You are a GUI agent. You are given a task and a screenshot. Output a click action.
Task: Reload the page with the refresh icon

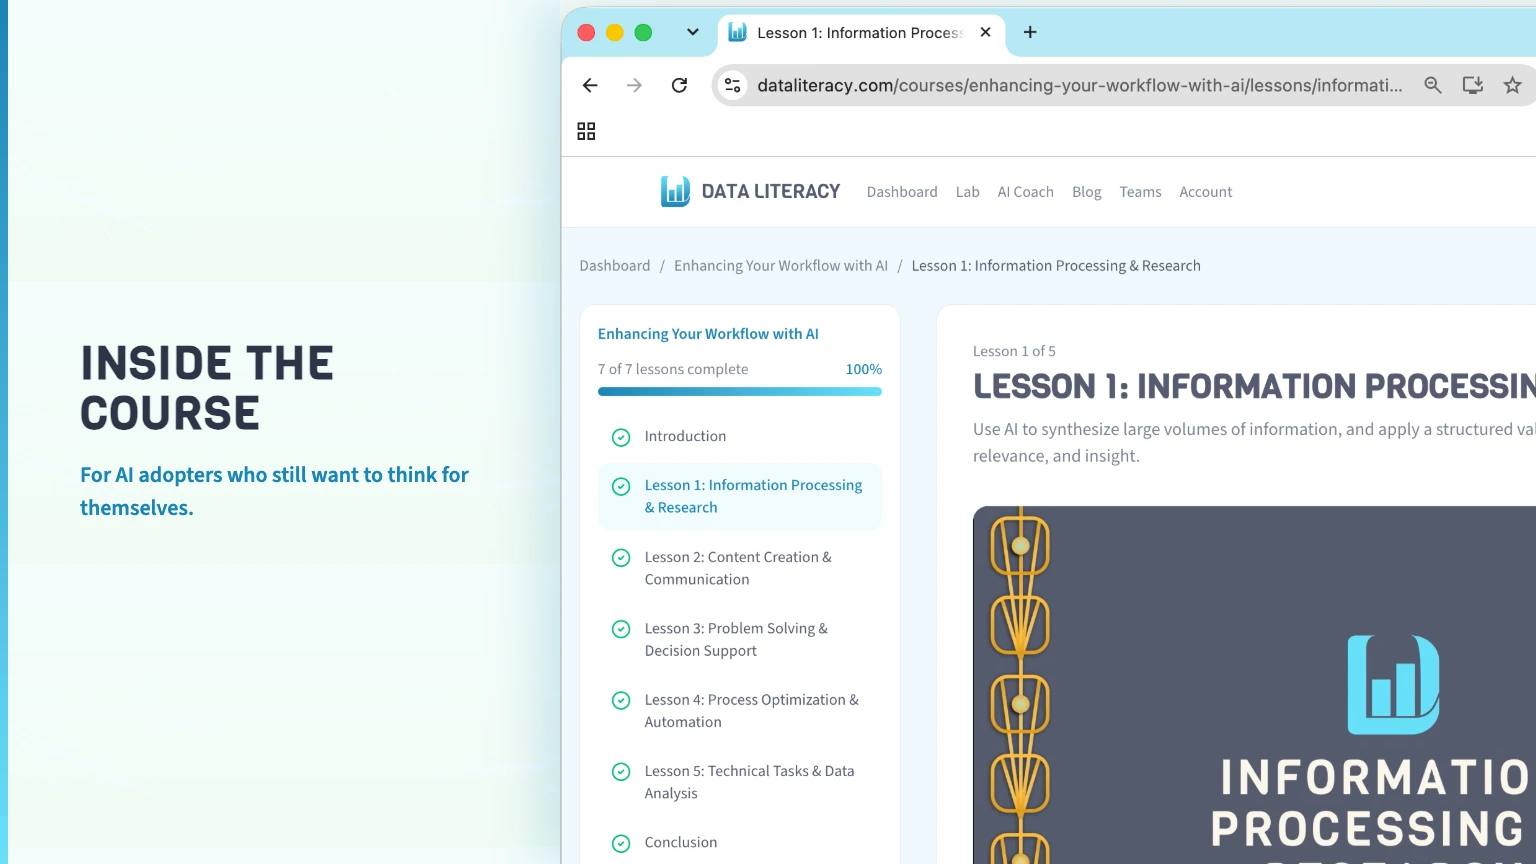click(679, 85)
